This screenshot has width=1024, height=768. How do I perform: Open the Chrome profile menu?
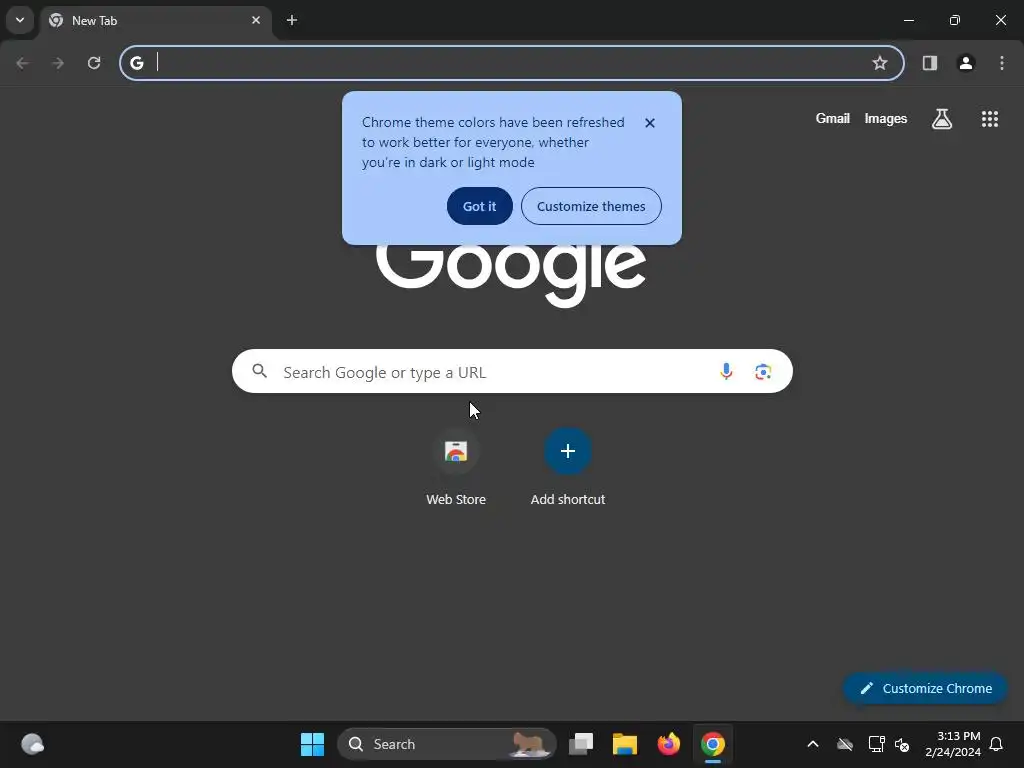tap(966, 63)
